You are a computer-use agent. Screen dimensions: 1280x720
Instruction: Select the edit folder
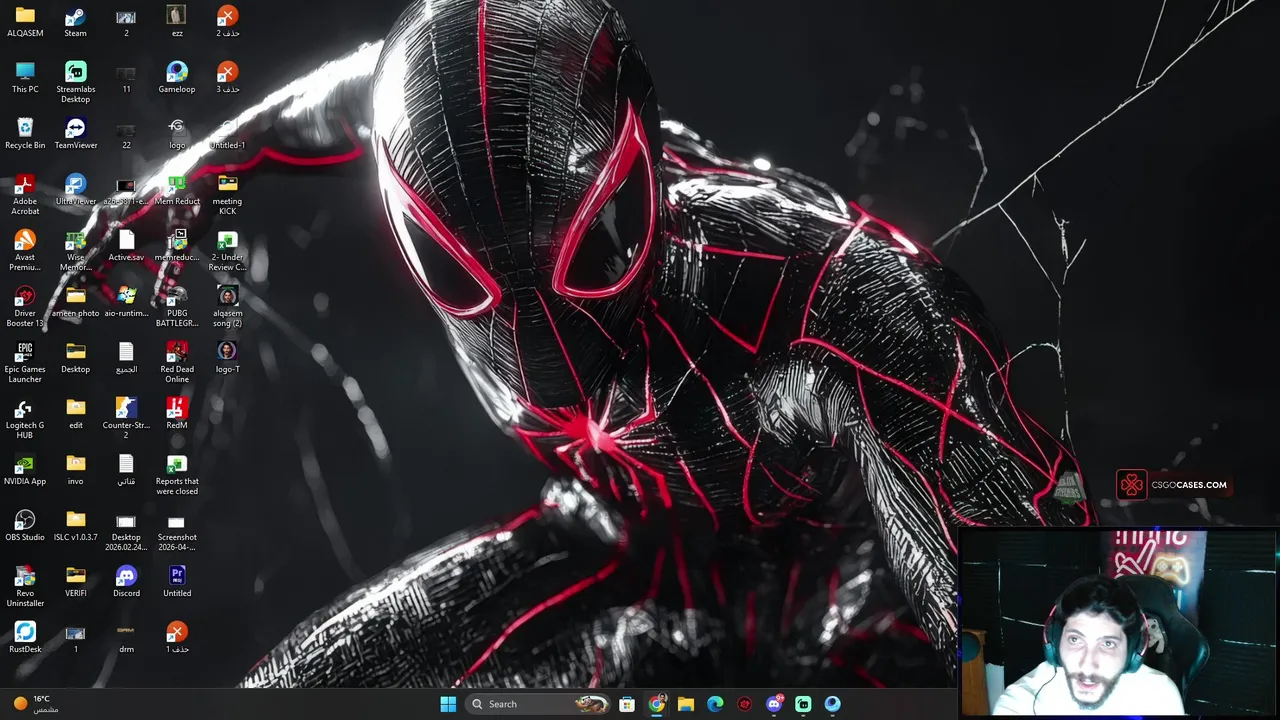click(75, 413)
